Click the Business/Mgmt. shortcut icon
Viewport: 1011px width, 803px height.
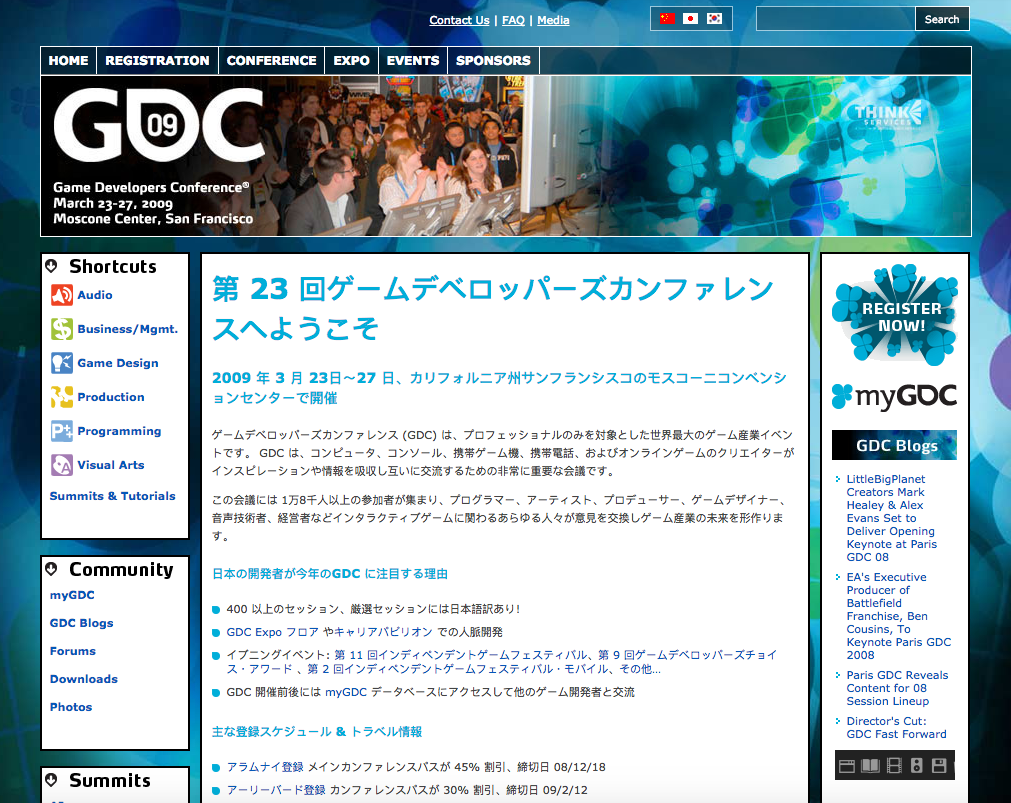(x=62, y=329)
